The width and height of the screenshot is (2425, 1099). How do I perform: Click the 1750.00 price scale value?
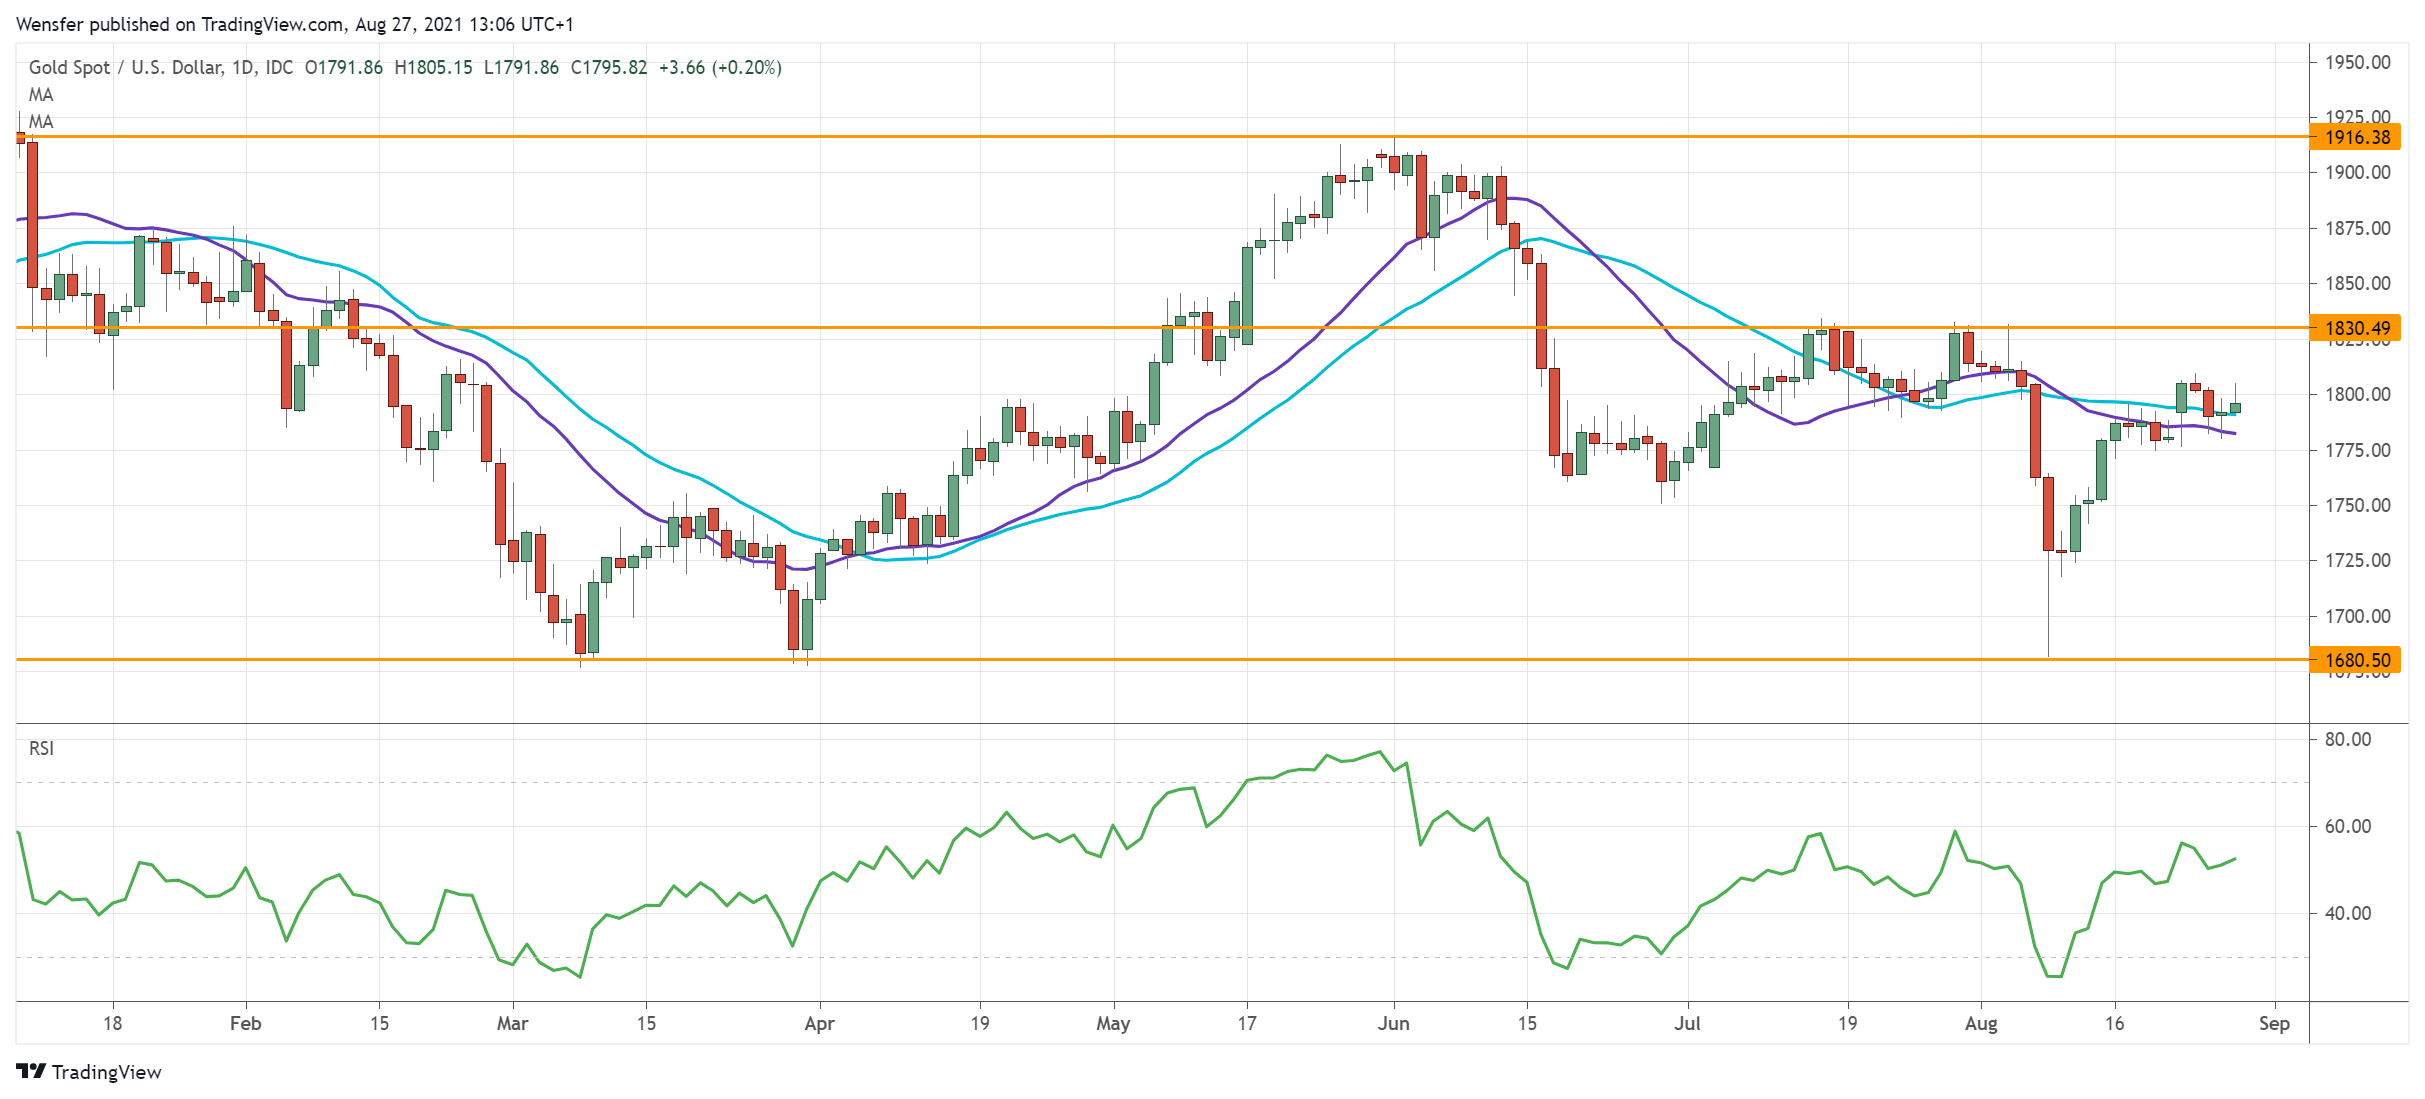[2357, 505]
